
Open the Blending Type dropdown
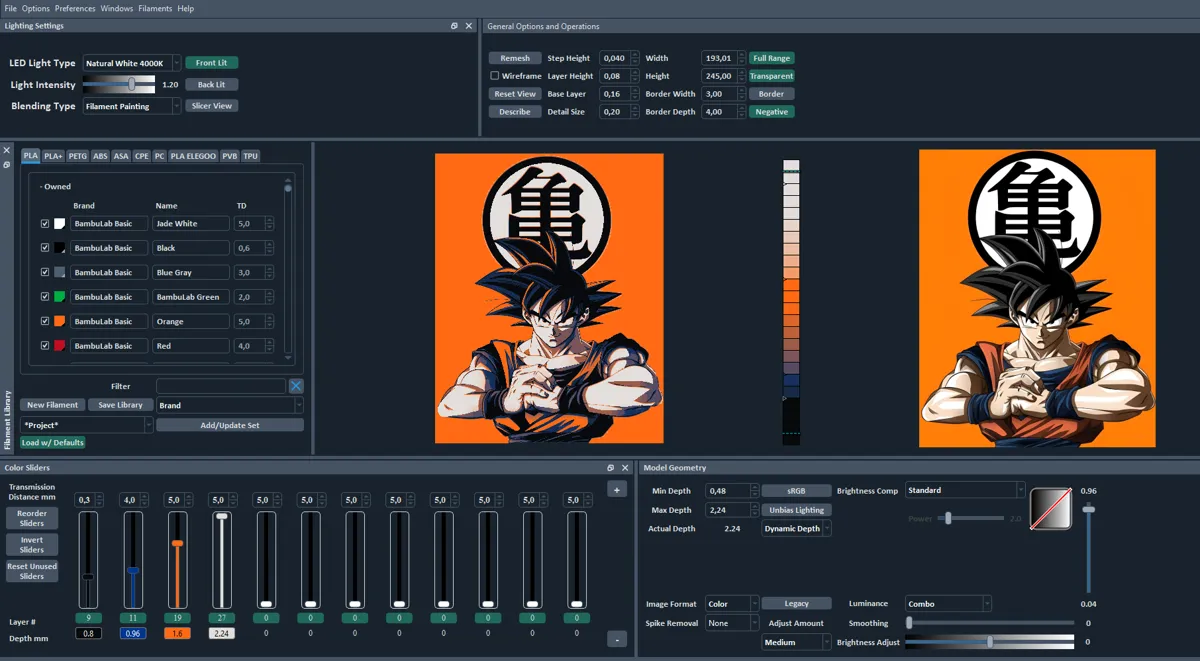point(132,106)
